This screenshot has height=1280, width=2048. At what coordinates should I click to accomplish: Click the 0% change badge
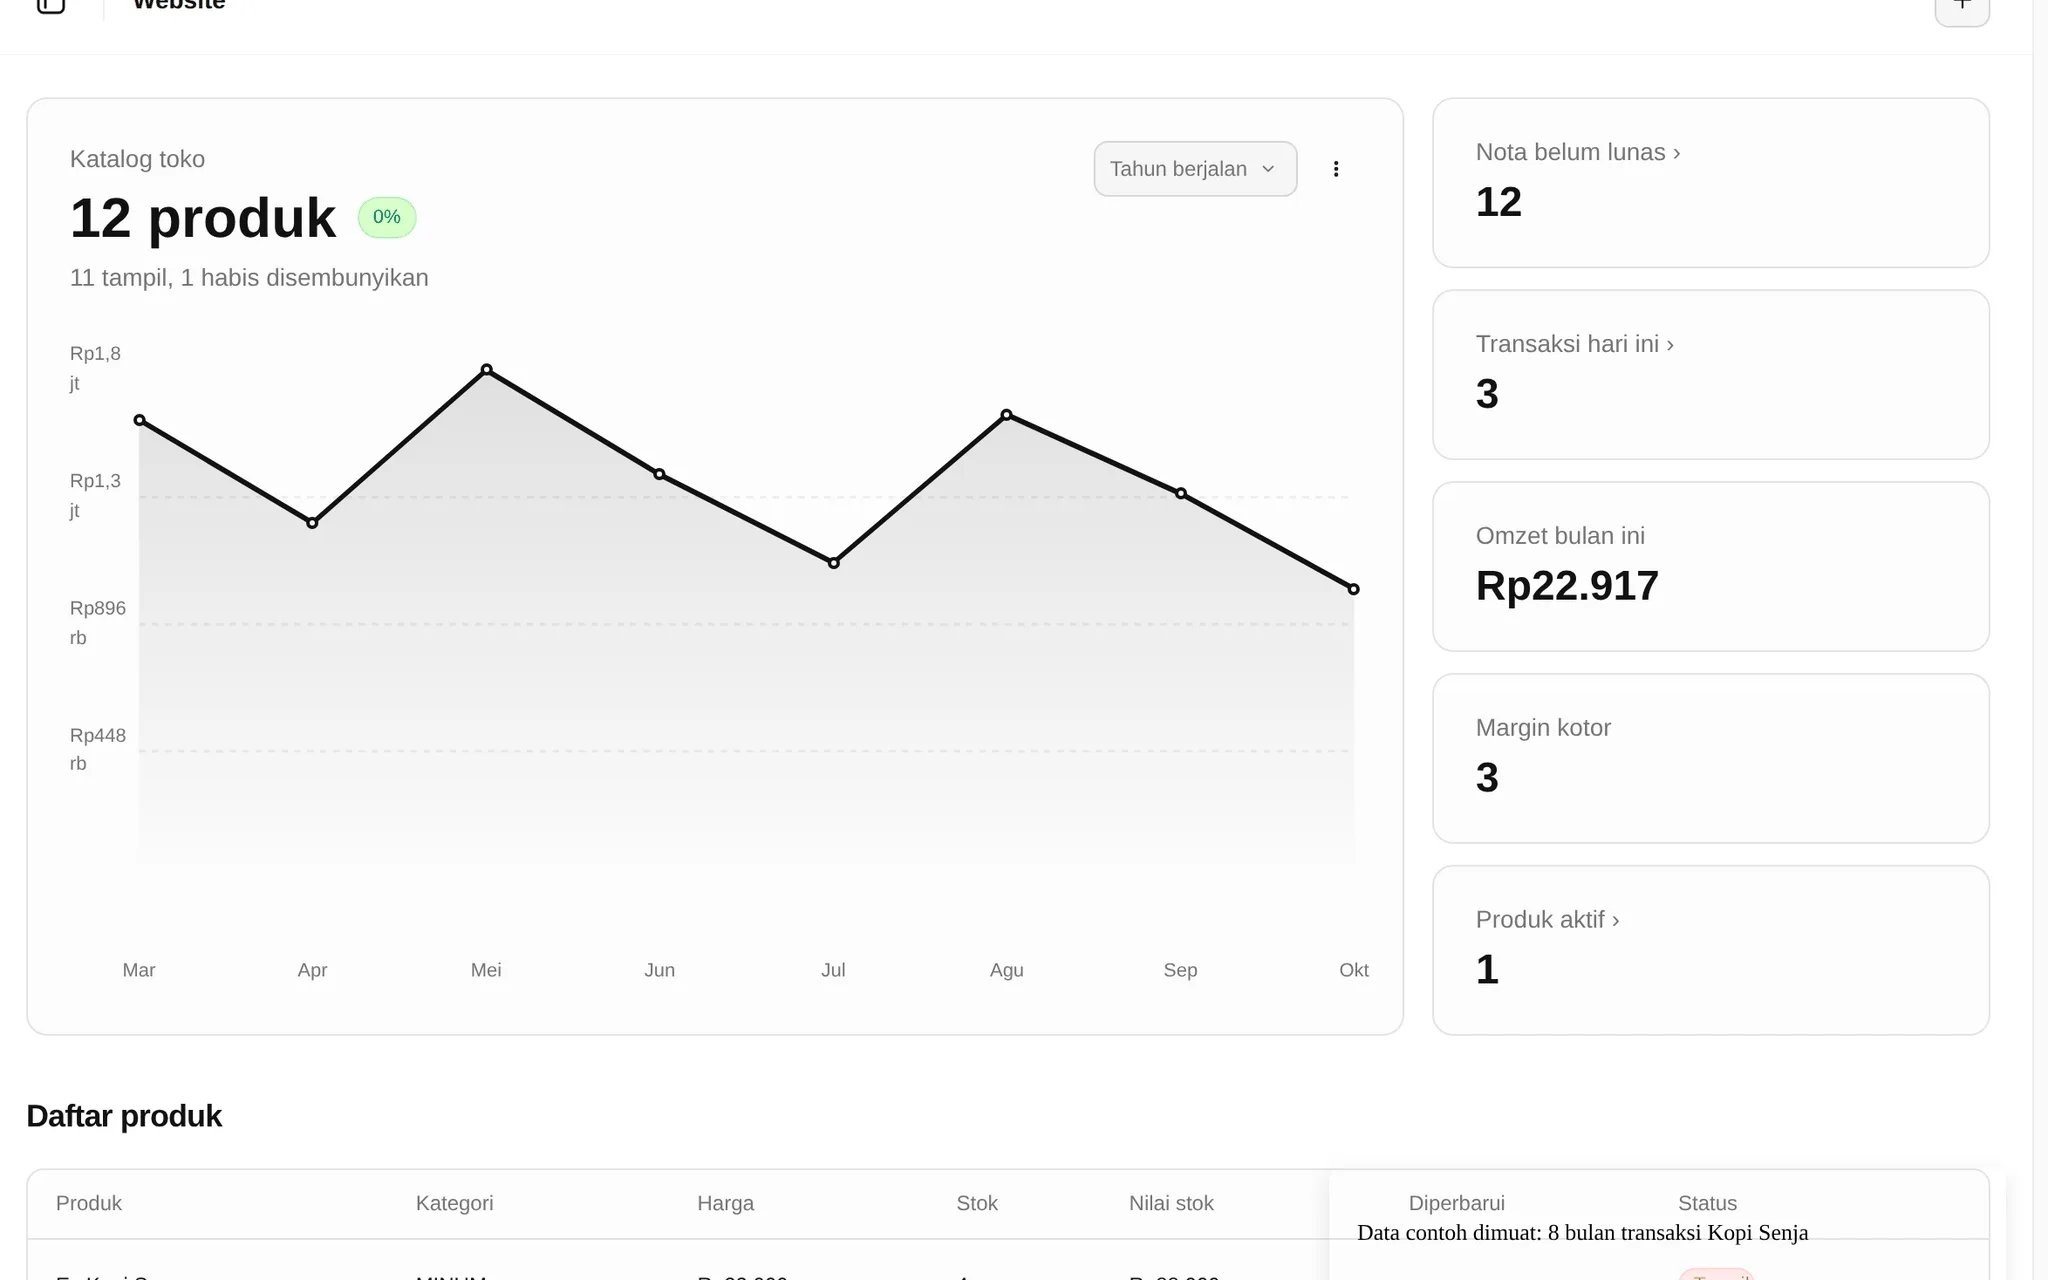coord(387,217)
